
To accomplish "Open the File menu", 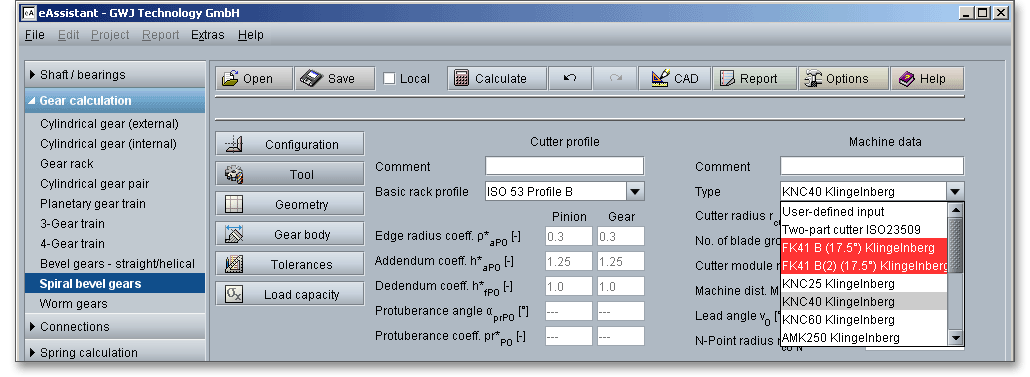I will click(x=34, y=35).
